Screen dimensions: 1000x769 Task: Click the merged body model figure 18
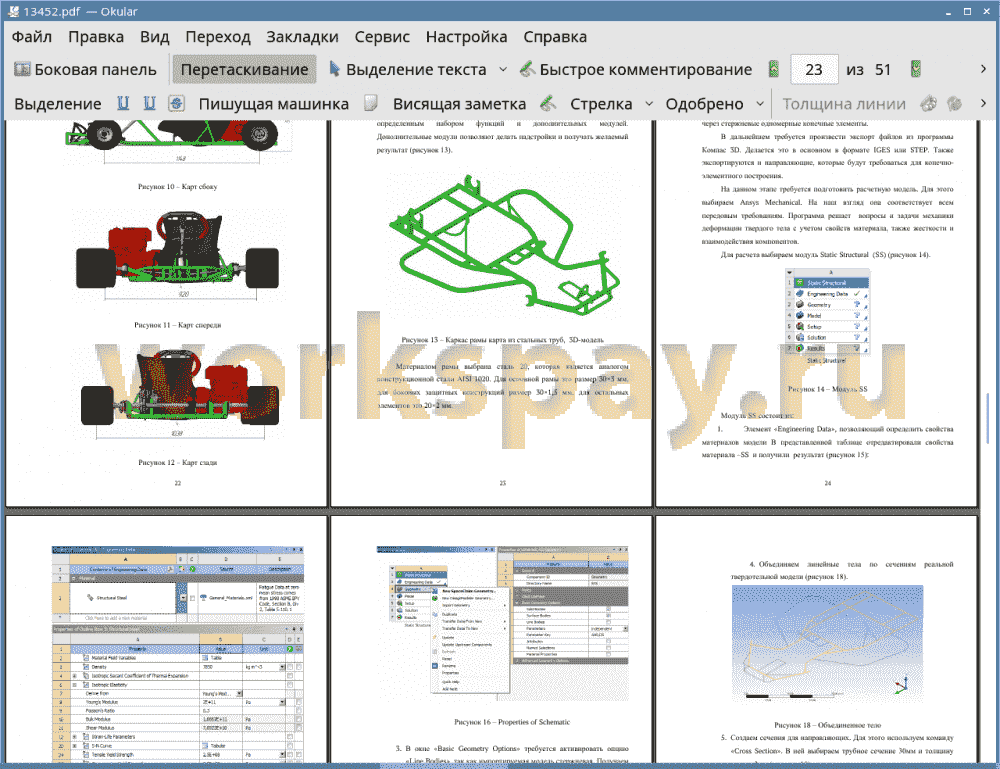click(x=827, y=644)
